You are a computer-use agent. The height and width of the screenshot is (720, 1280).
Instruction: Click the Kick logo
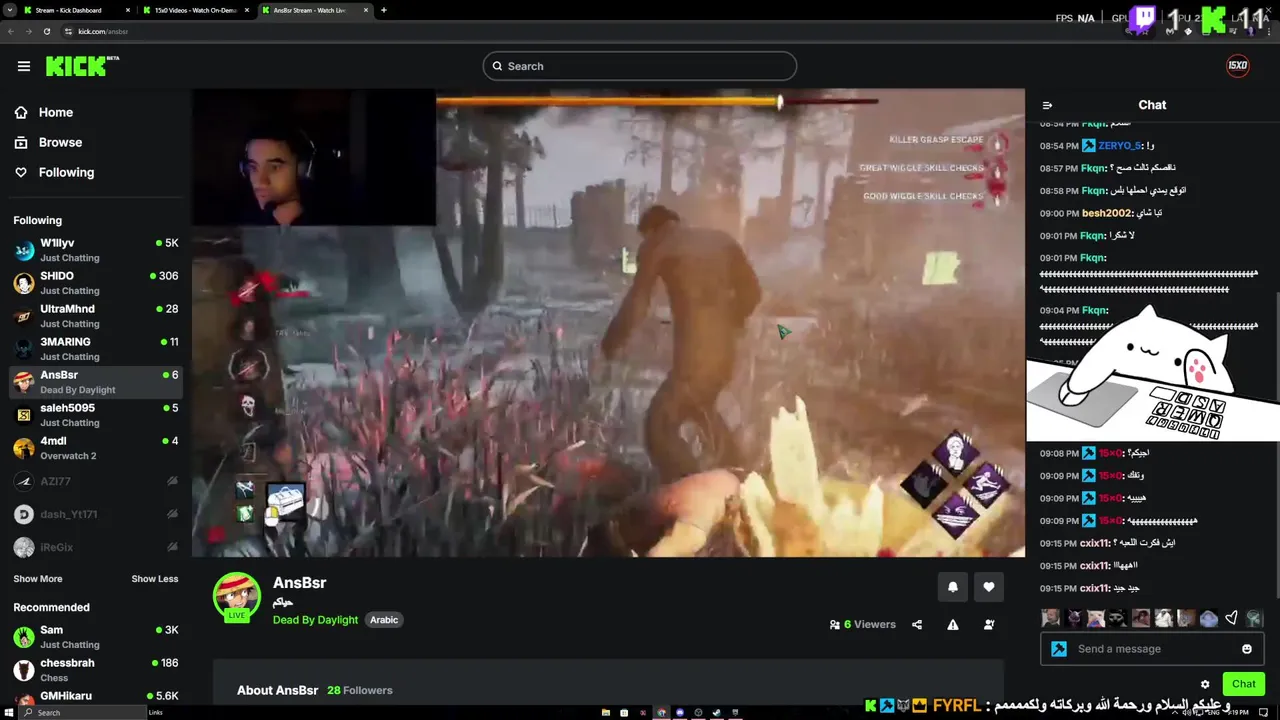click(82, 66)
